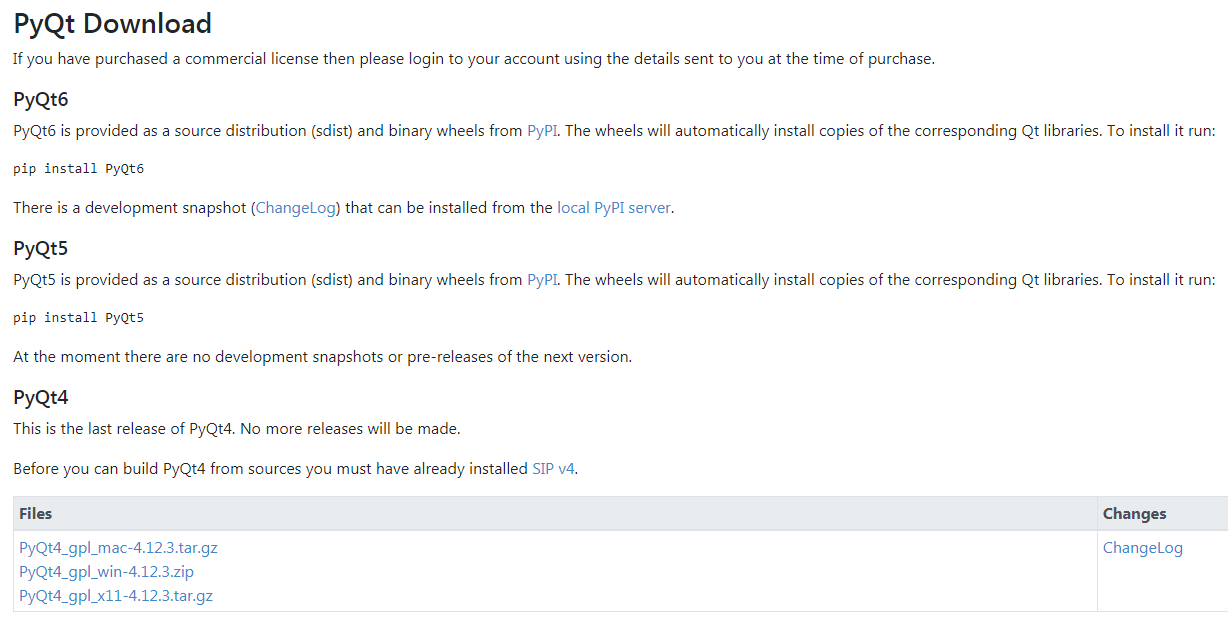This screenshot has height=622, width=1228.
Task: Download PyQt4_gpl_mac-4.12.3.tar.gz
Action: [x=118, y=548]
